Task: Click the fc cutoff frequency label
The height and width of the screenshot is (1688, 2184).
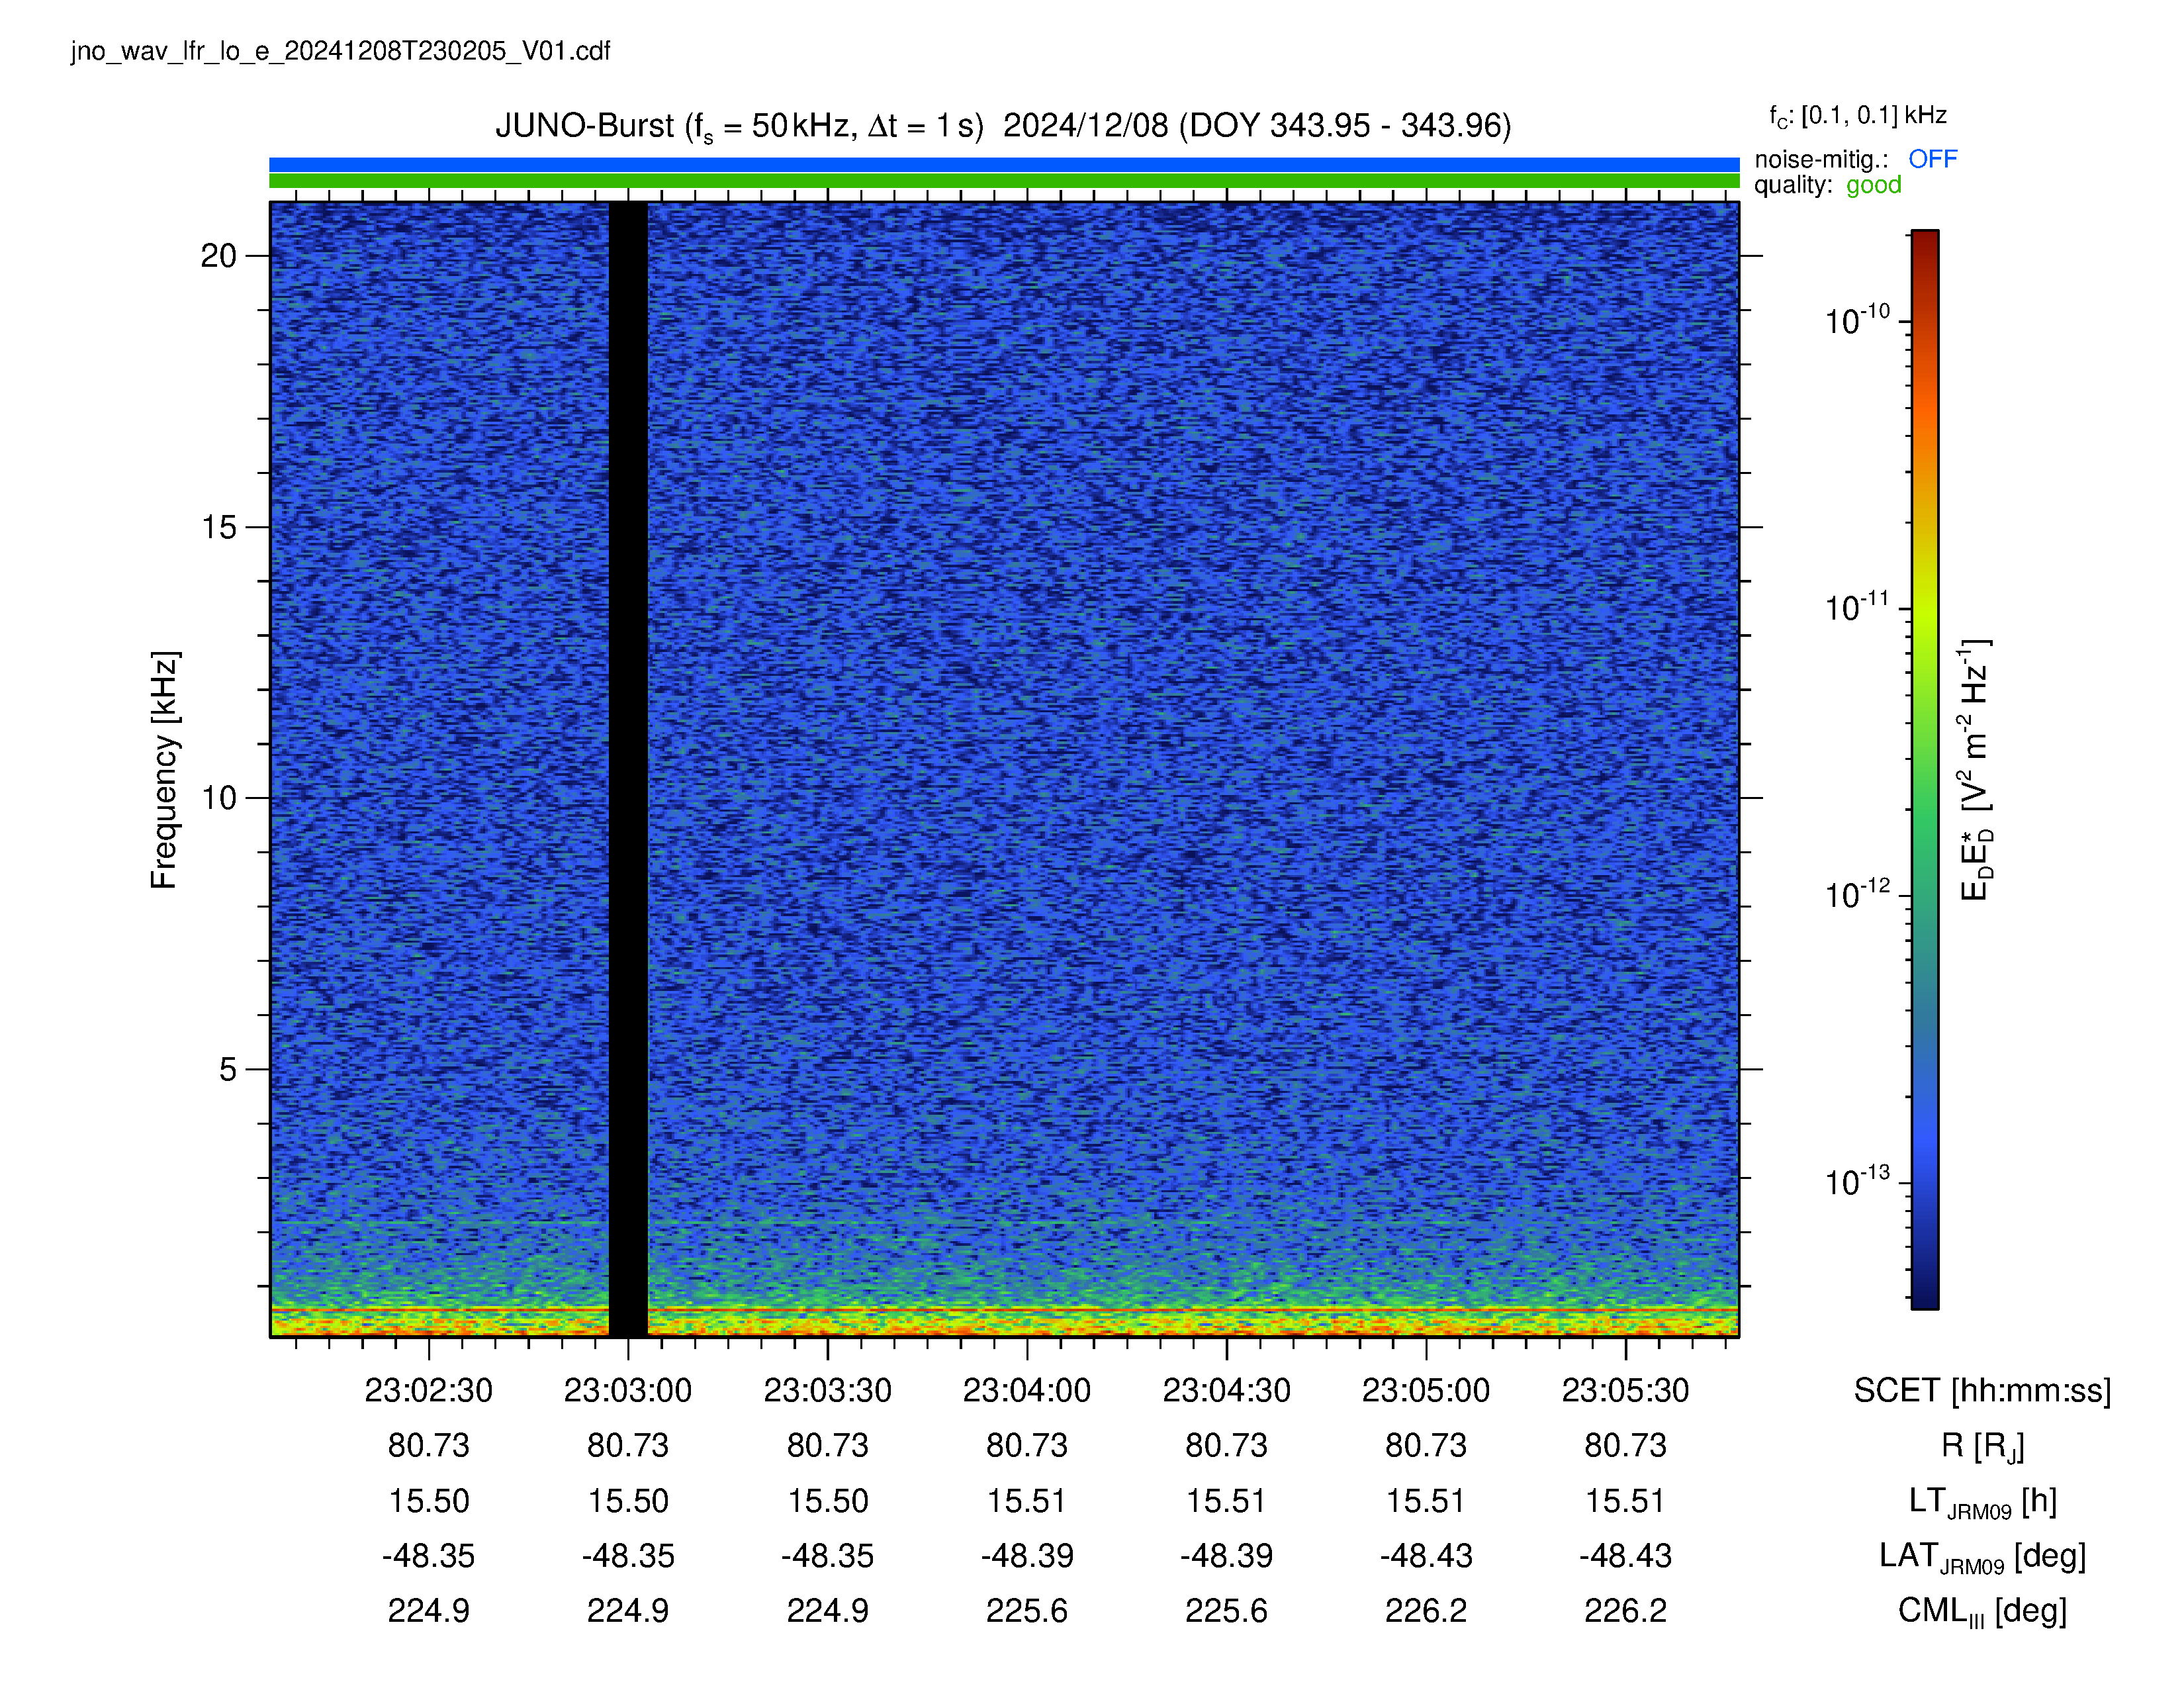Action: click(x=1857, y=117)
